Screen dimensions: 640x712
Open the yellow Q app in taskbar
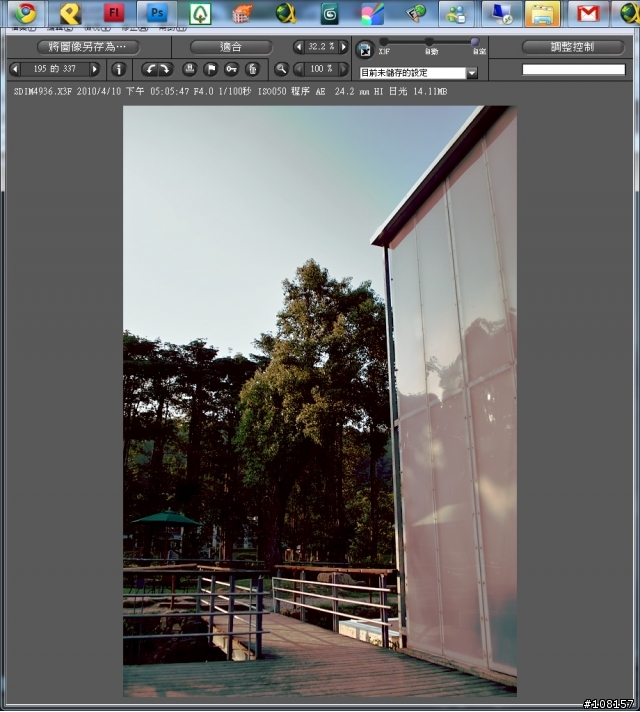pyautogui.click(x=70, y=13)
